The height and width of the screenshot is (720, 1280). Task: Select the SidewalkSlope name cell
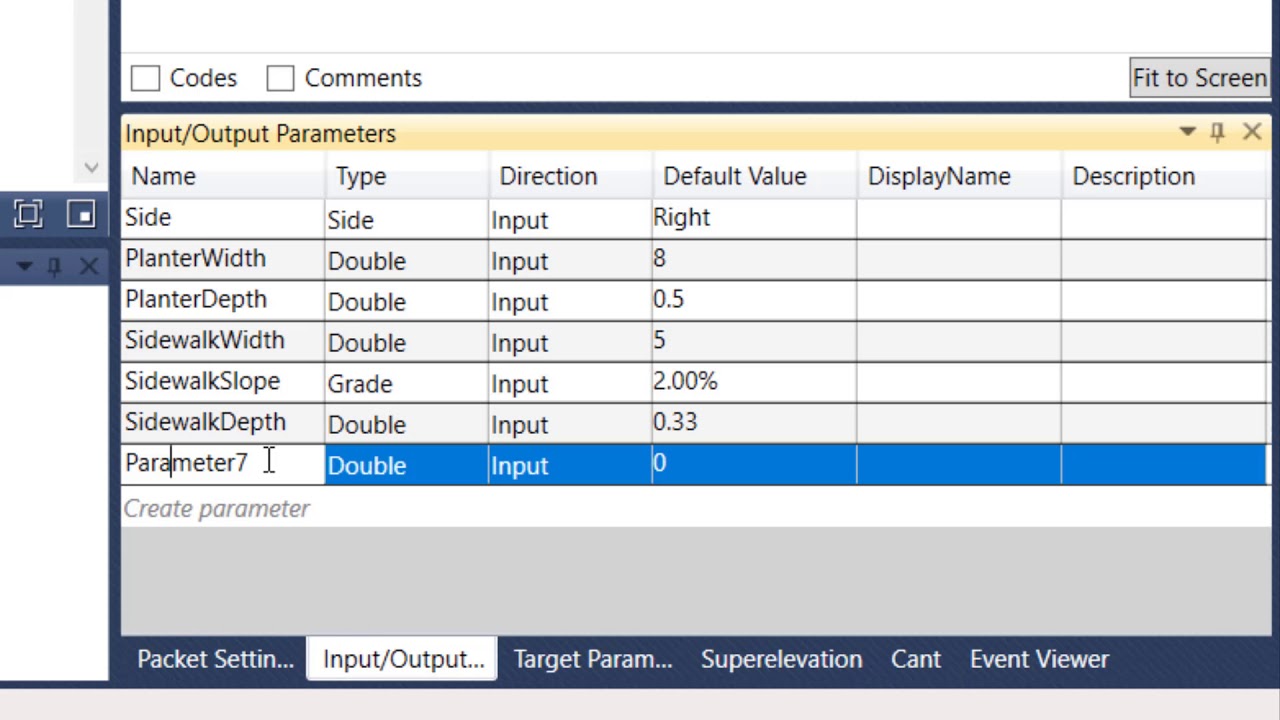(x=223, y=382)
